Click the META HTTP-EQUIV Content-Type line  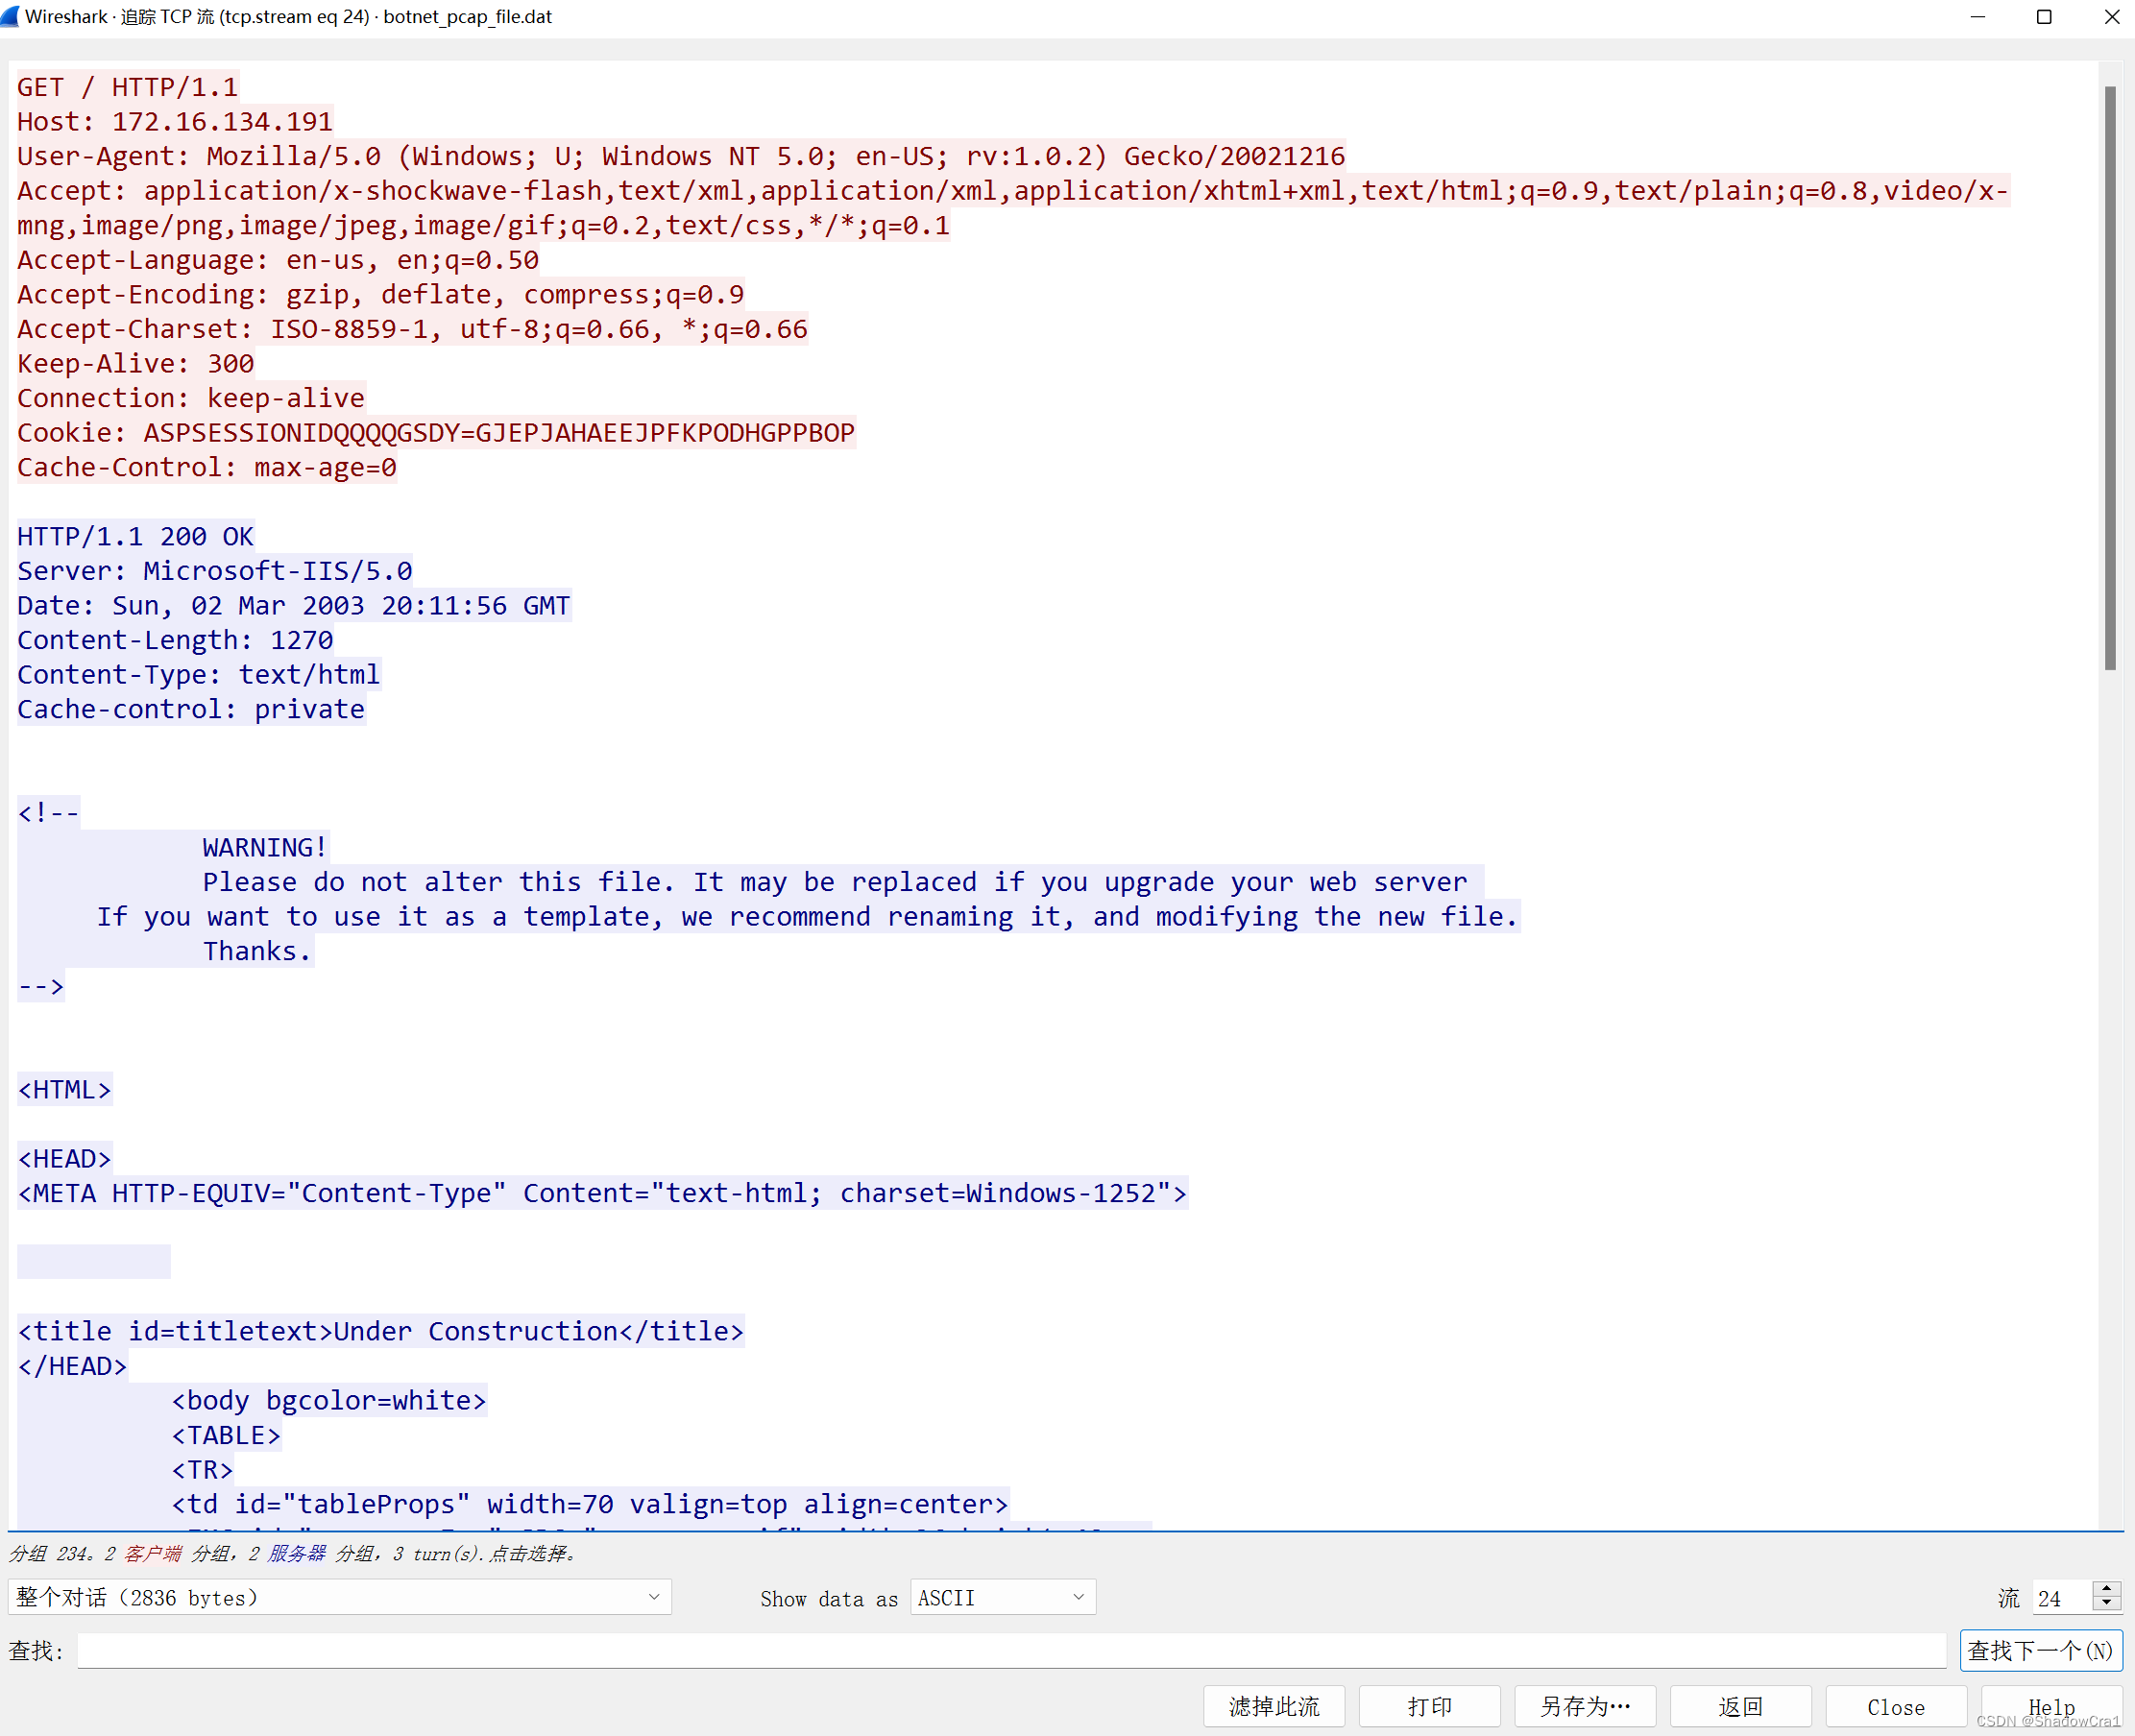point(602,1193)
